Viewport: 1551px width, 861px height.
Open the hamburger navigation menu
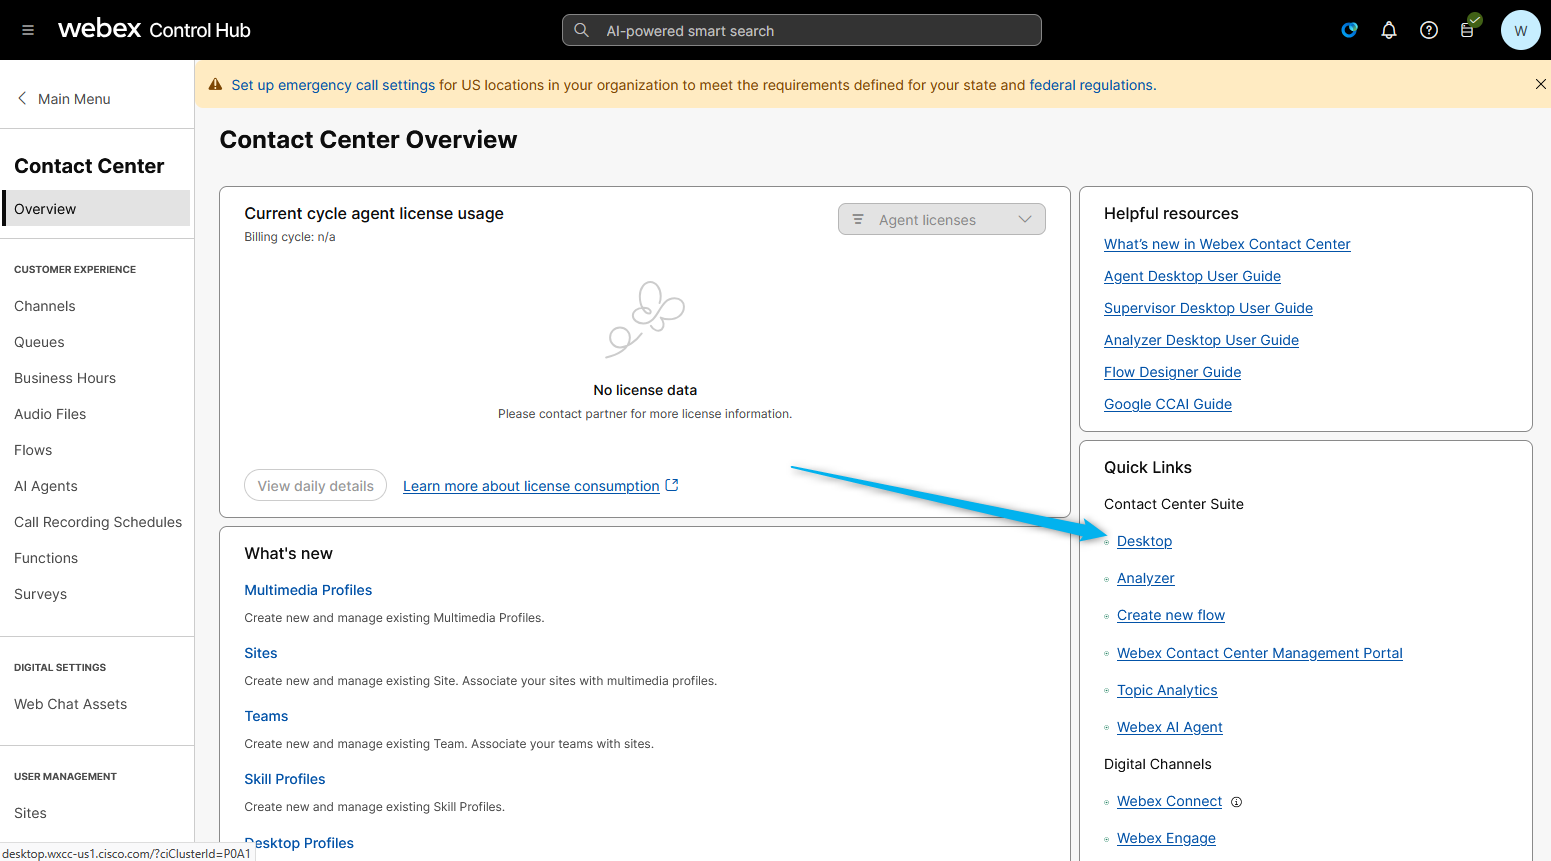pyautogui.click(x=28, y=30)
